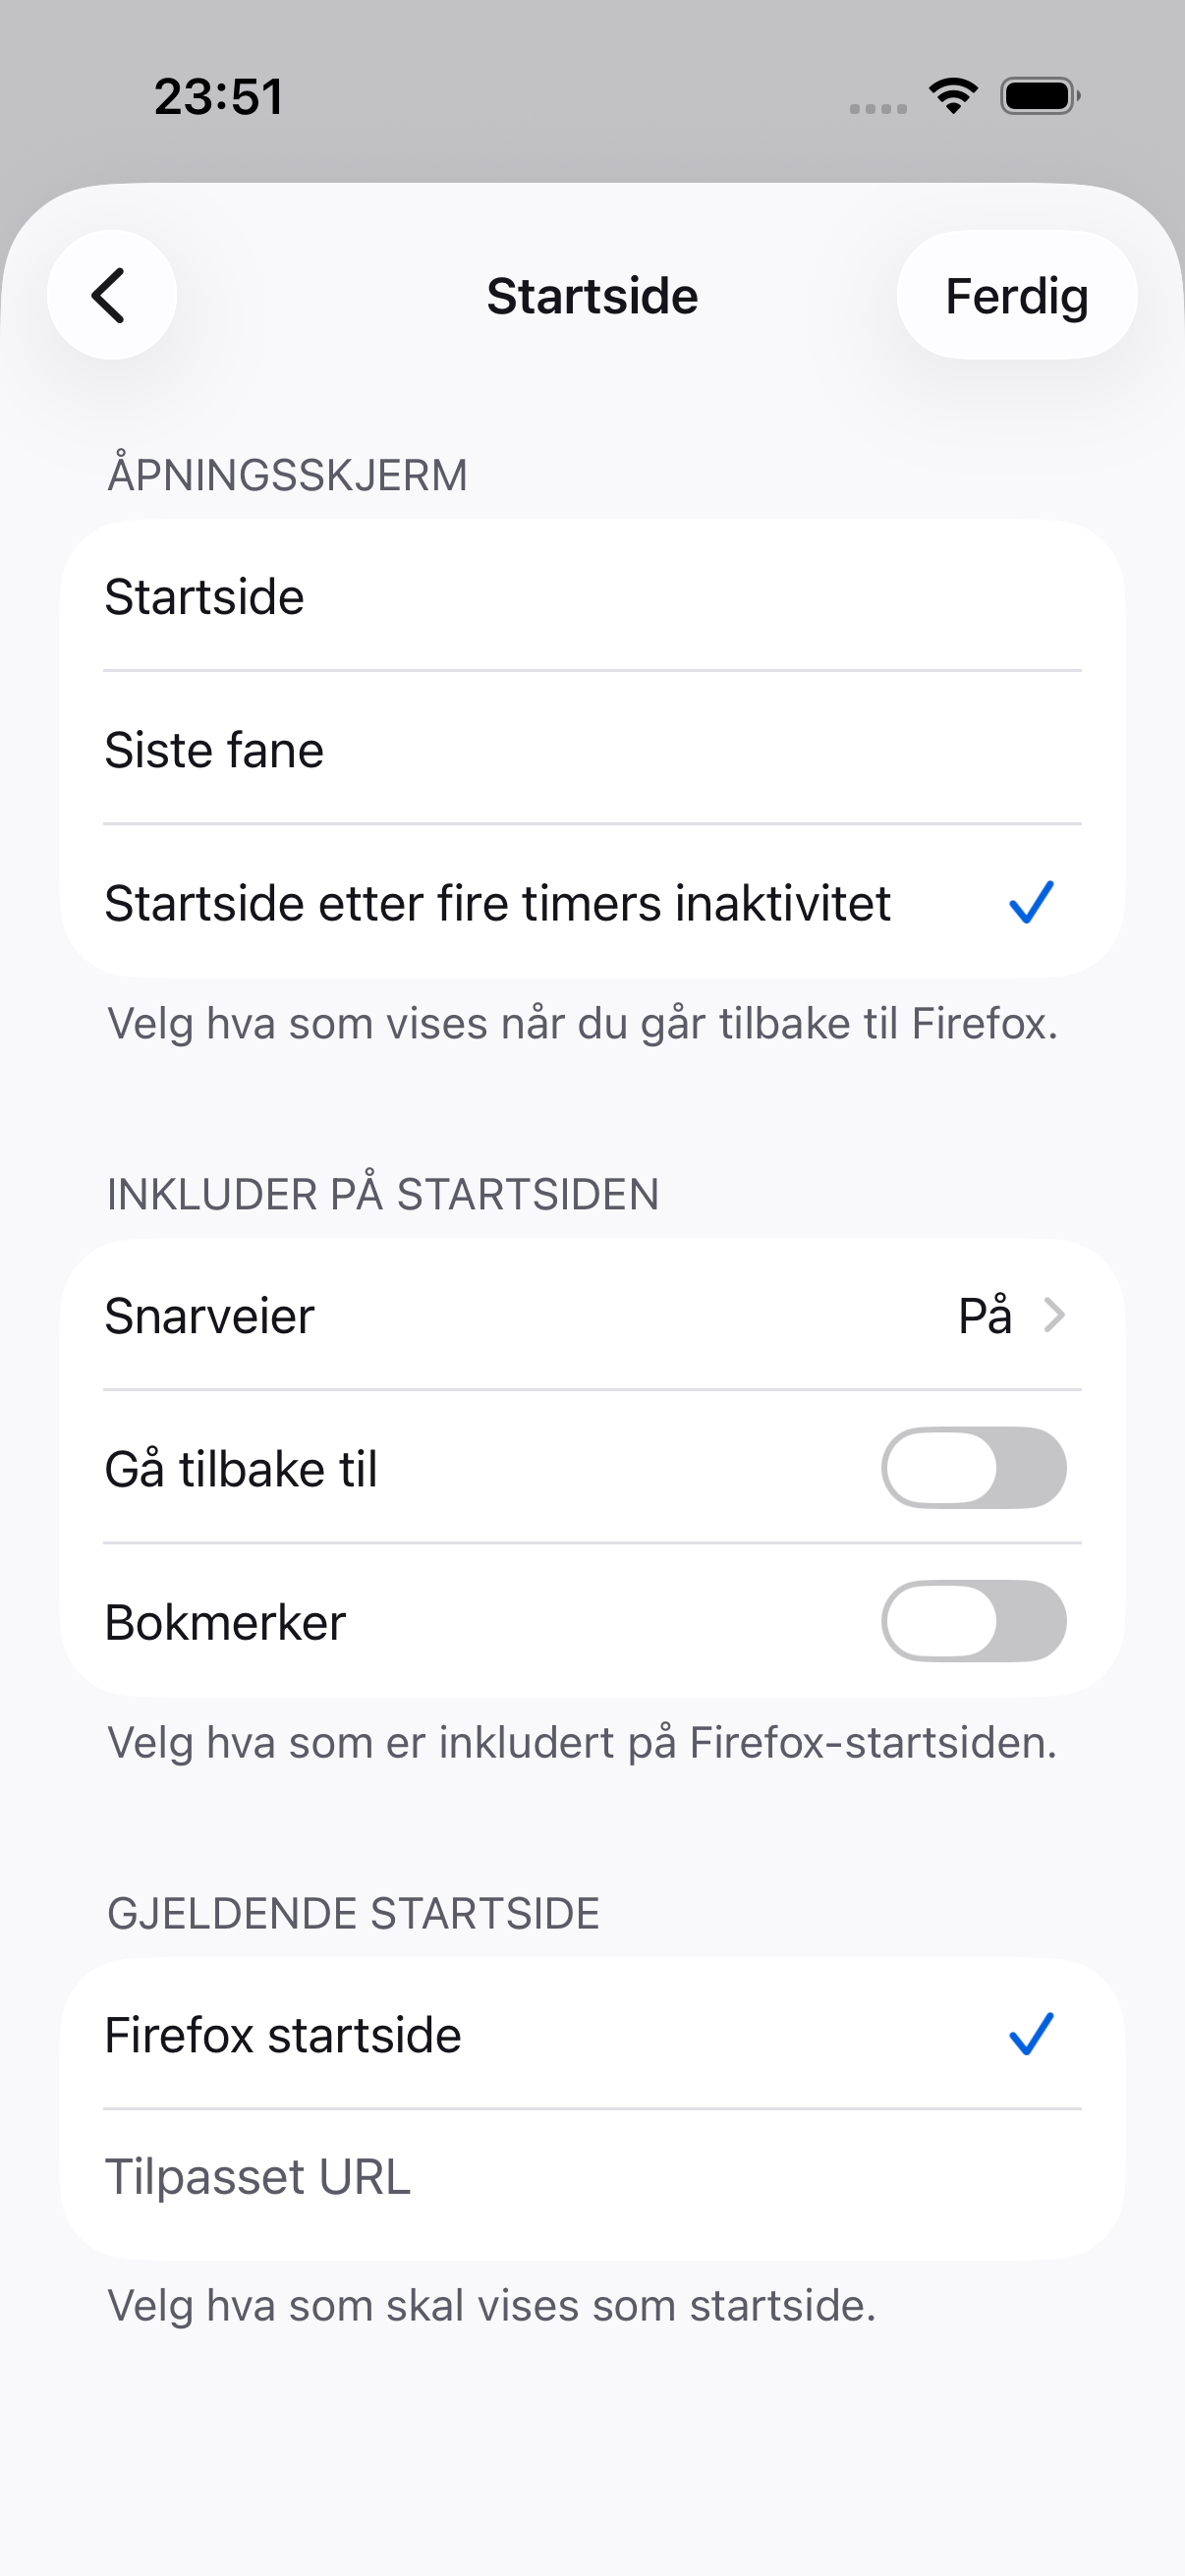Tap the blue checkmark beside Firefox startside
Viewport: 1185px width, 2576px height.
[x=1031, y=2034]
